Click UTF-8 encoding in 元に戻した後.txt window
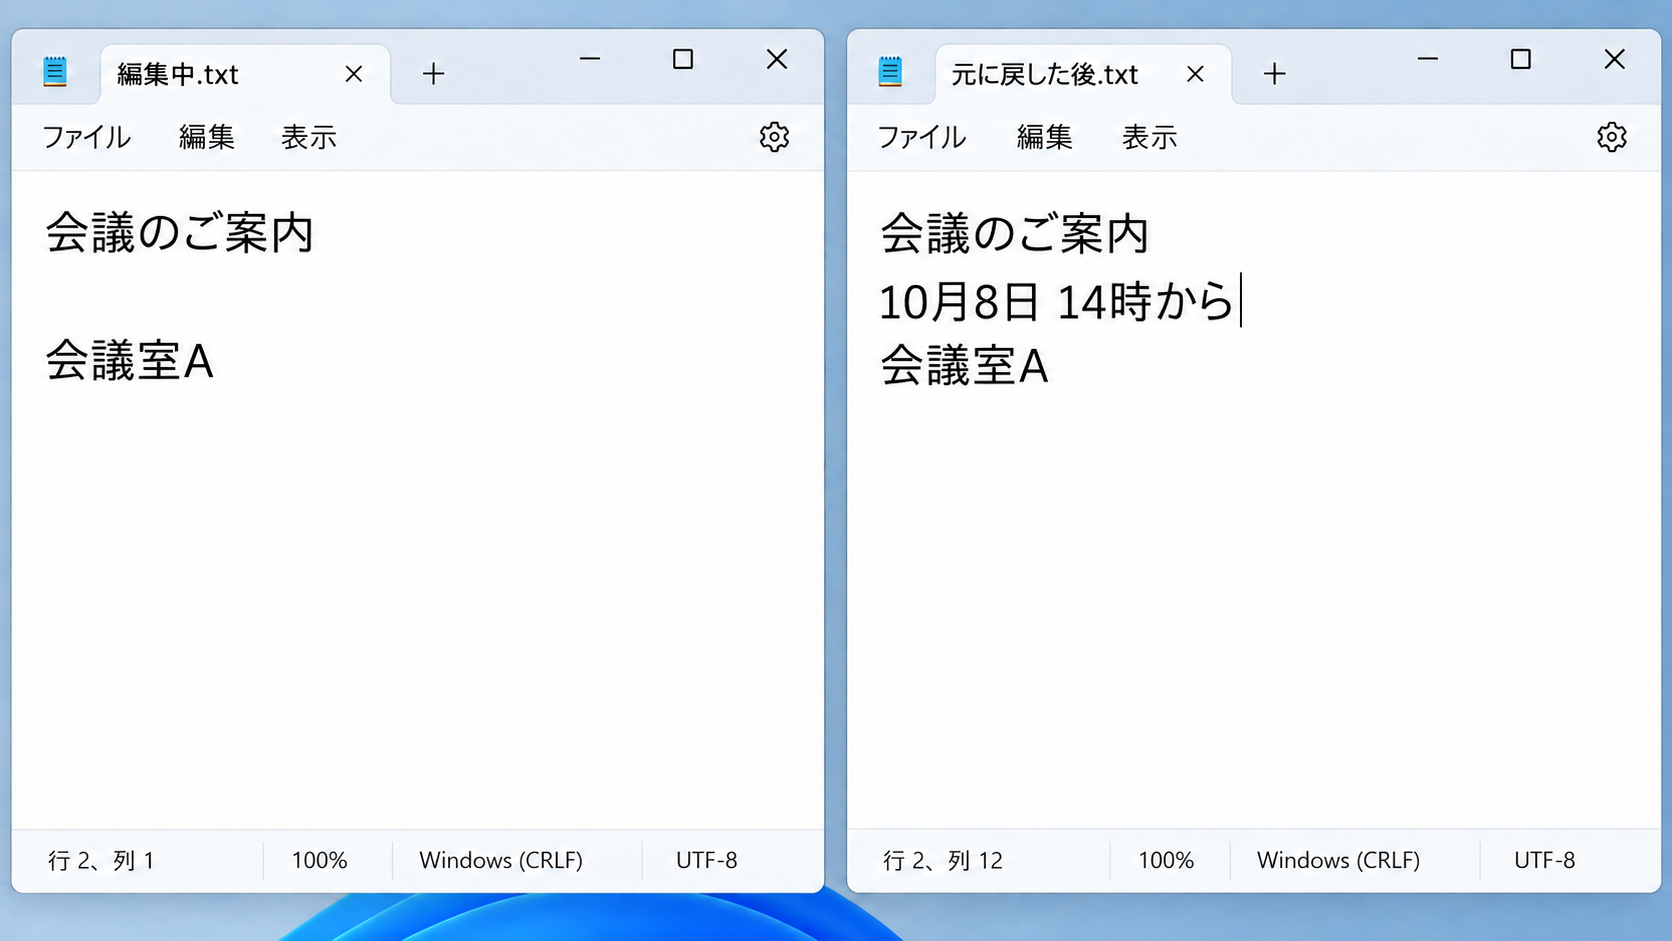Screen dimensions: 1672x941 coord(1545,860)
